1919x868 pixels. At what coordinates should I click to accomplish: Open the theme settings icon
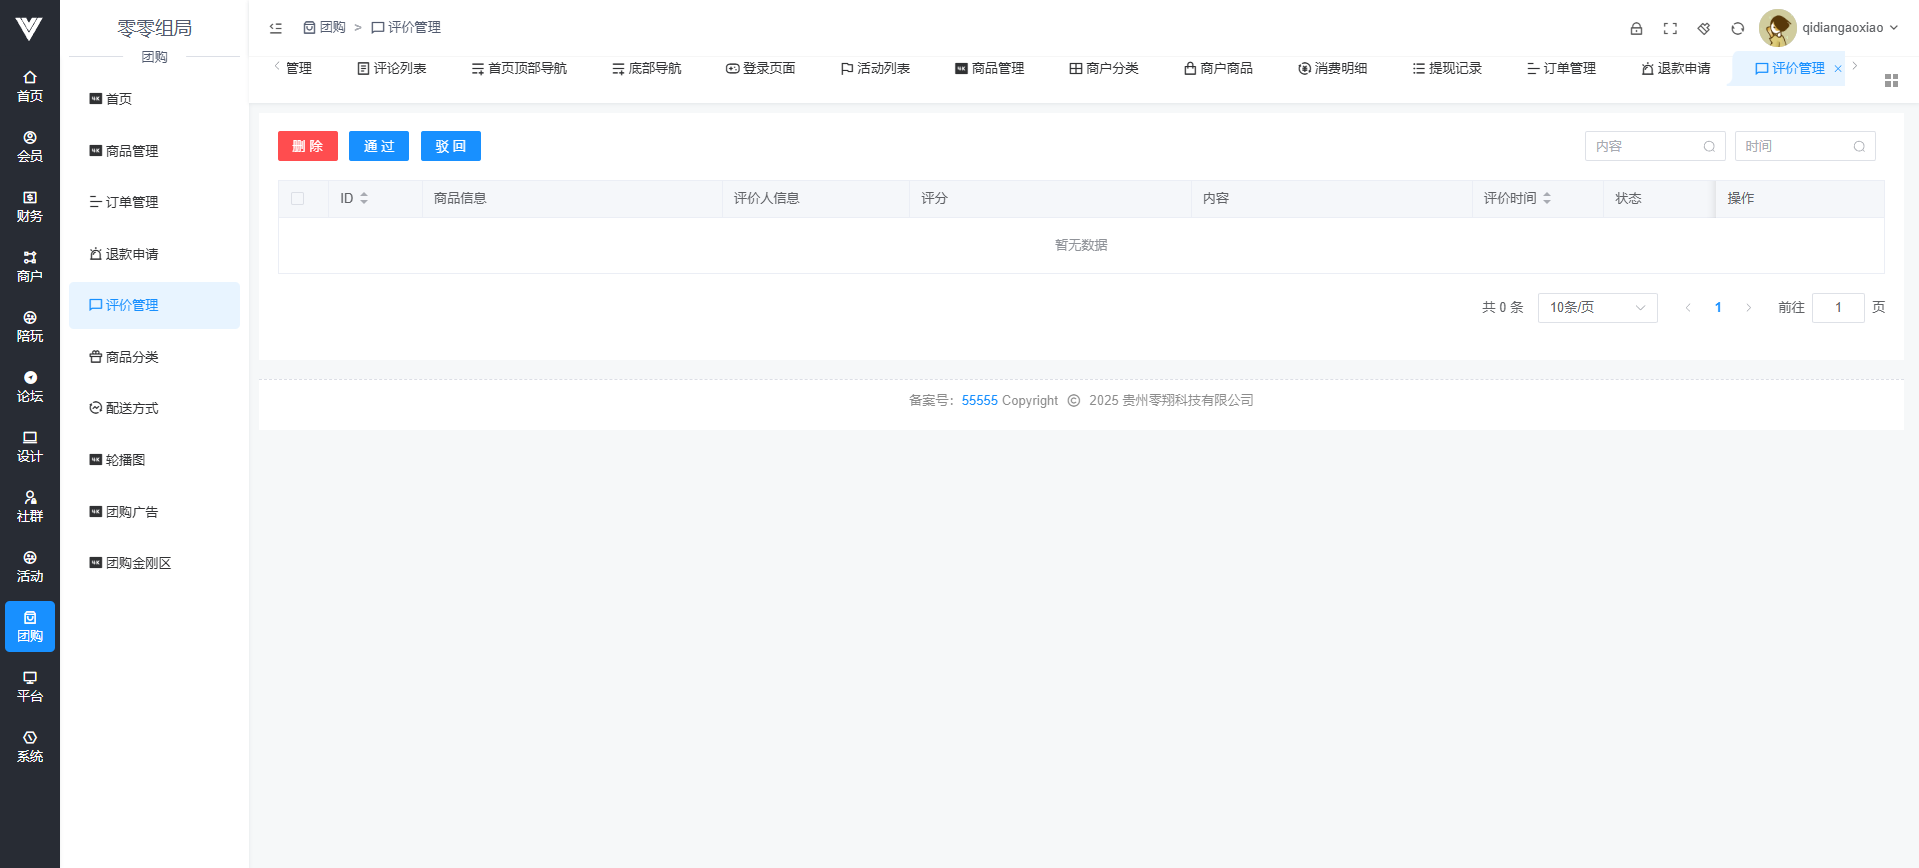1704,29
